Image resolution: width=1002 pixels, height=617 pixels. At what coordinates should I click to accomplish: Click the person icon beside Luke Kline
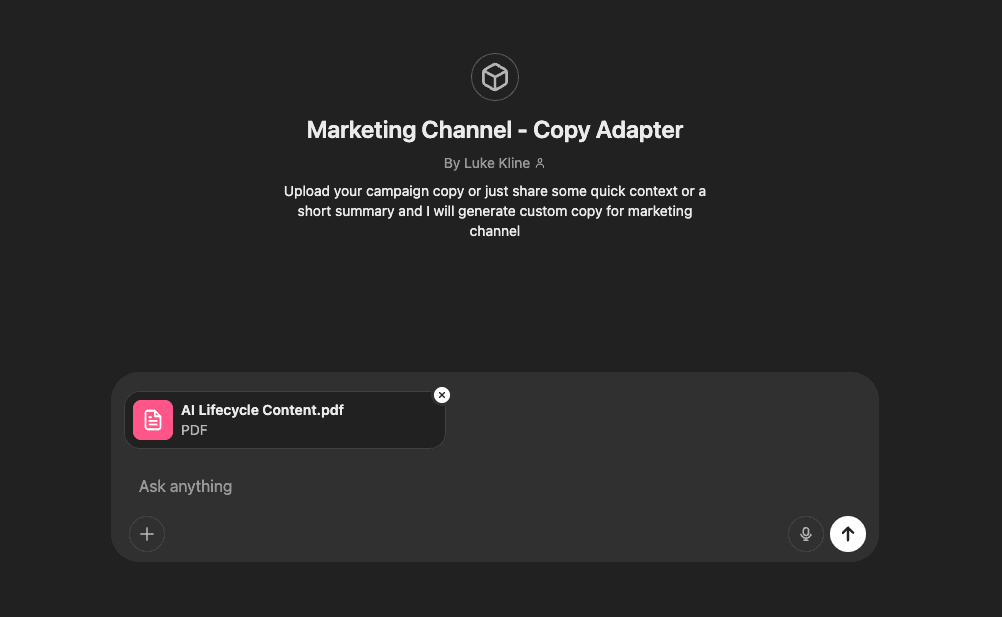tap(539, 163)
